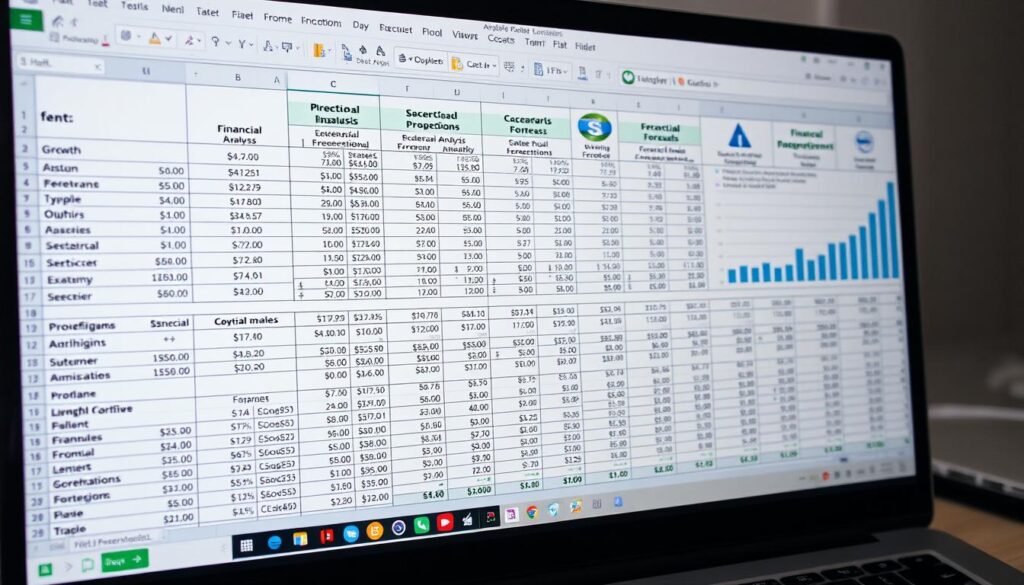Click the Duplicates button in the toolbar
This screenshot has width=1024, height=585.
[430, 60]
